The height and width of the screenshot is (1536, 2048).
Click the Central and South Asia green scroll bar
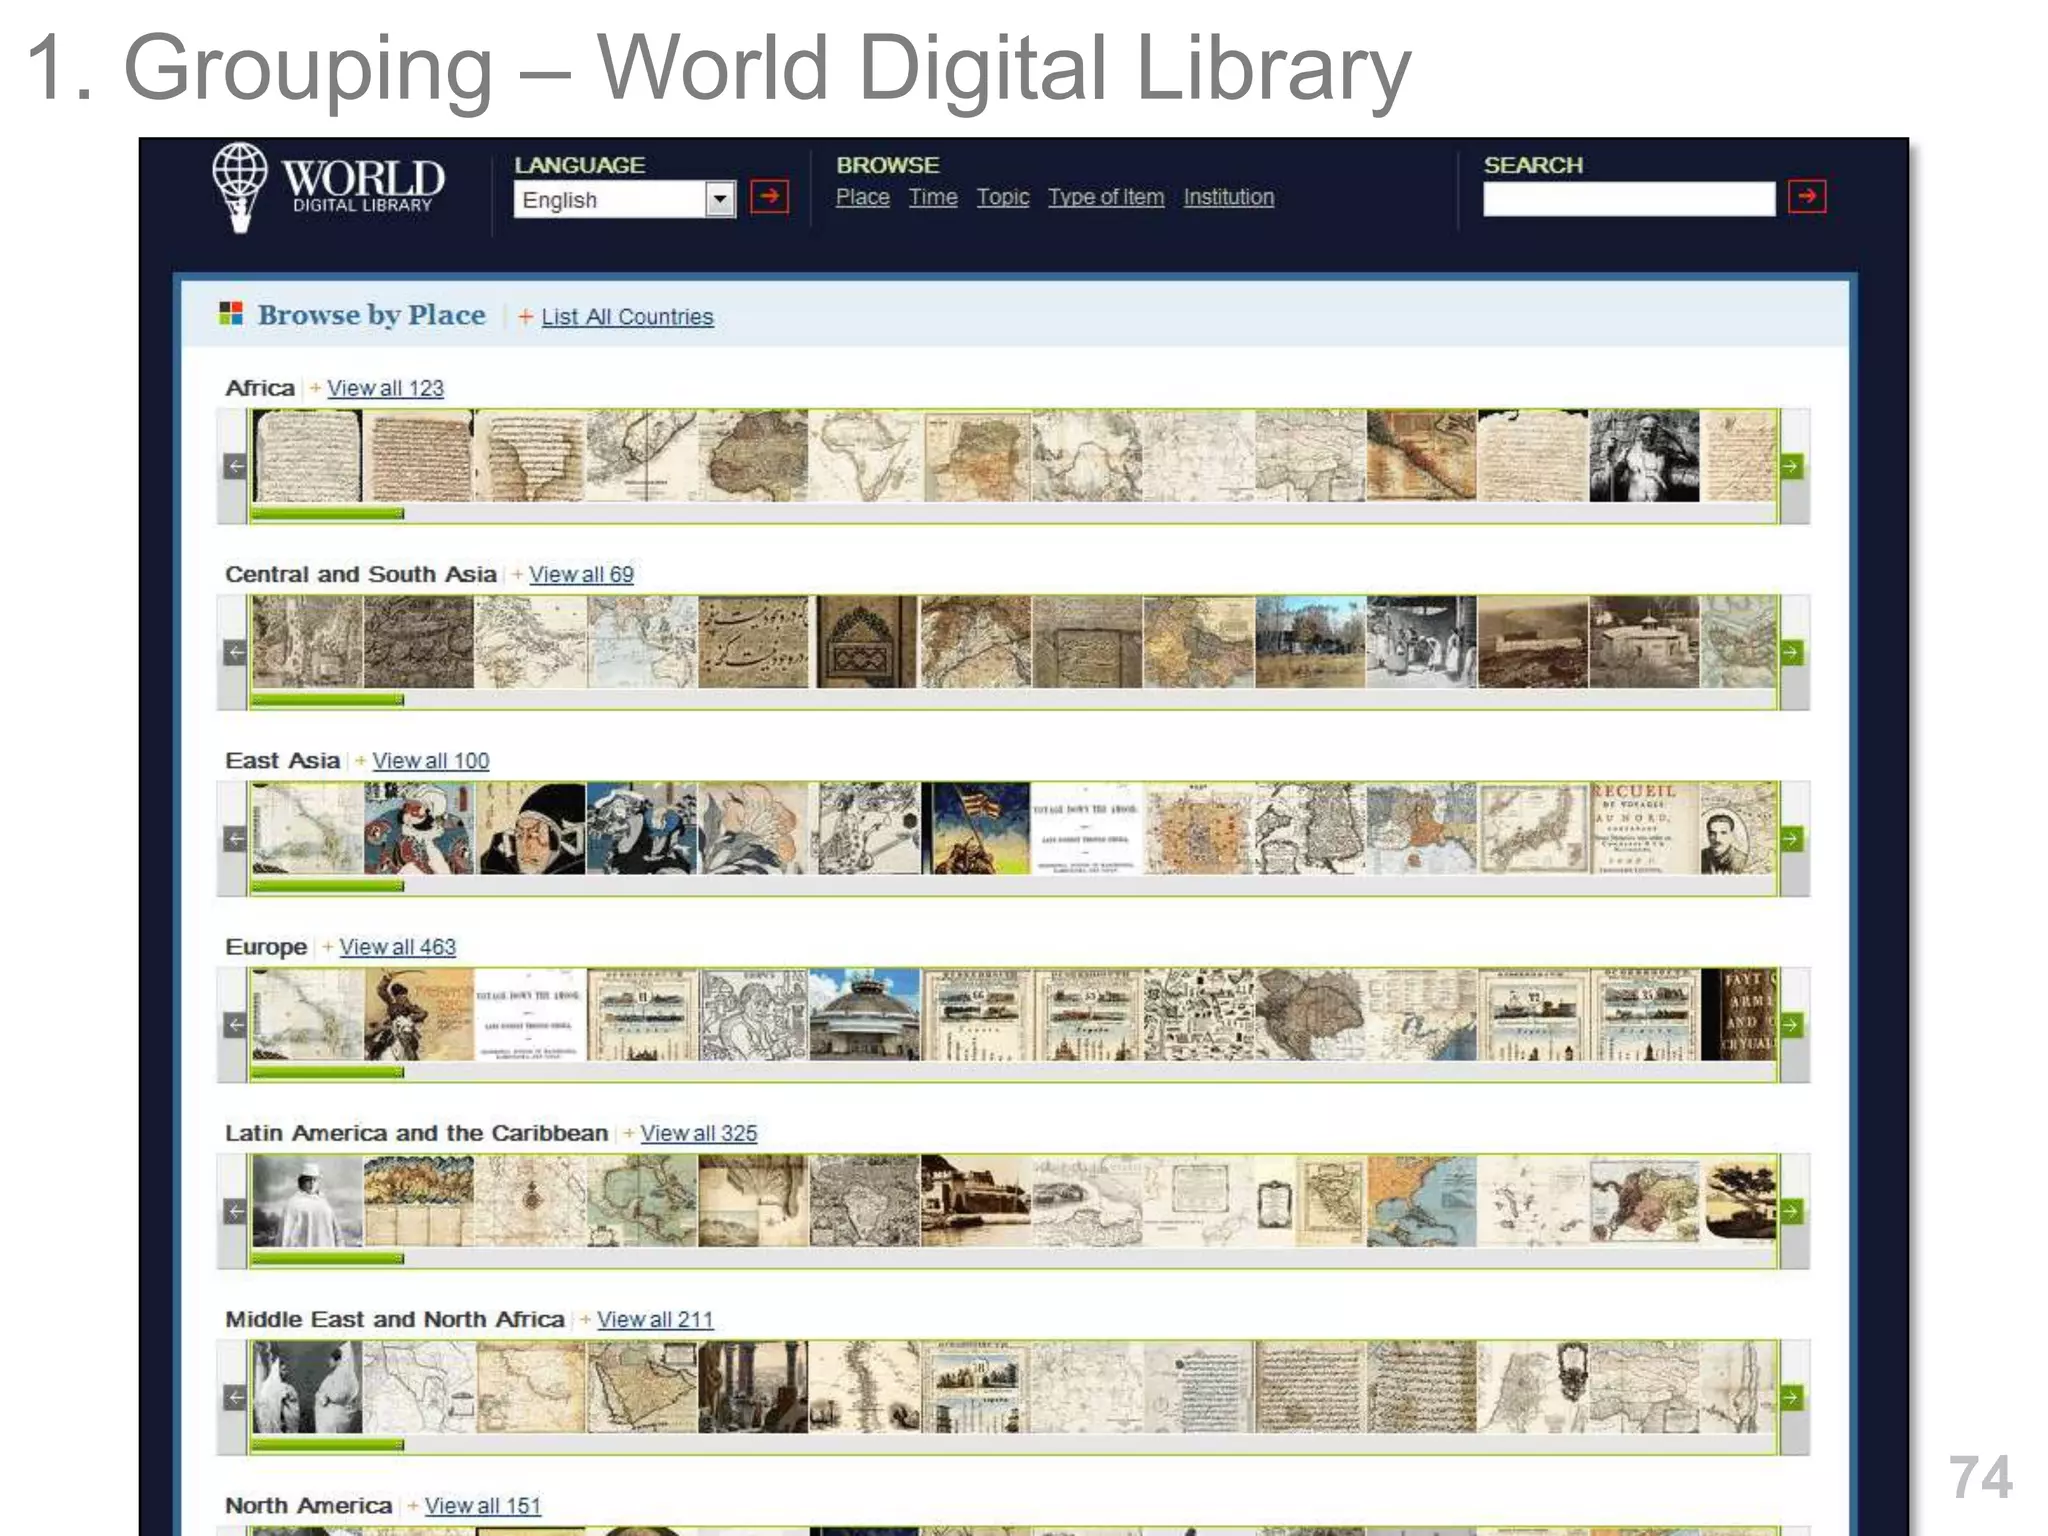click(327, 699)
